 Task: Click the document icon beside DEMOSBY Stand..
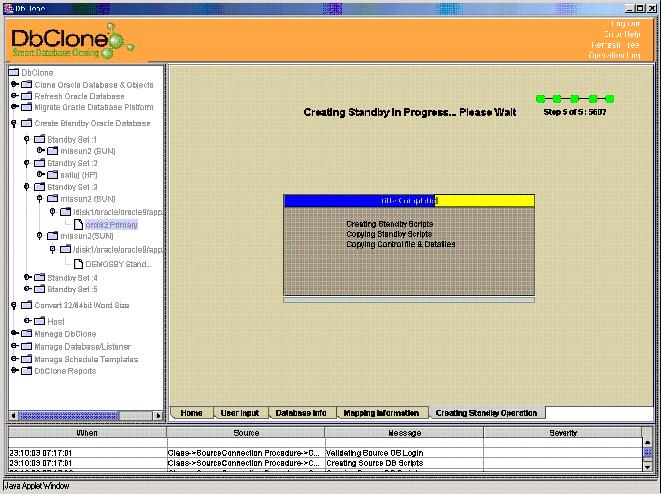tap(78, 264)
